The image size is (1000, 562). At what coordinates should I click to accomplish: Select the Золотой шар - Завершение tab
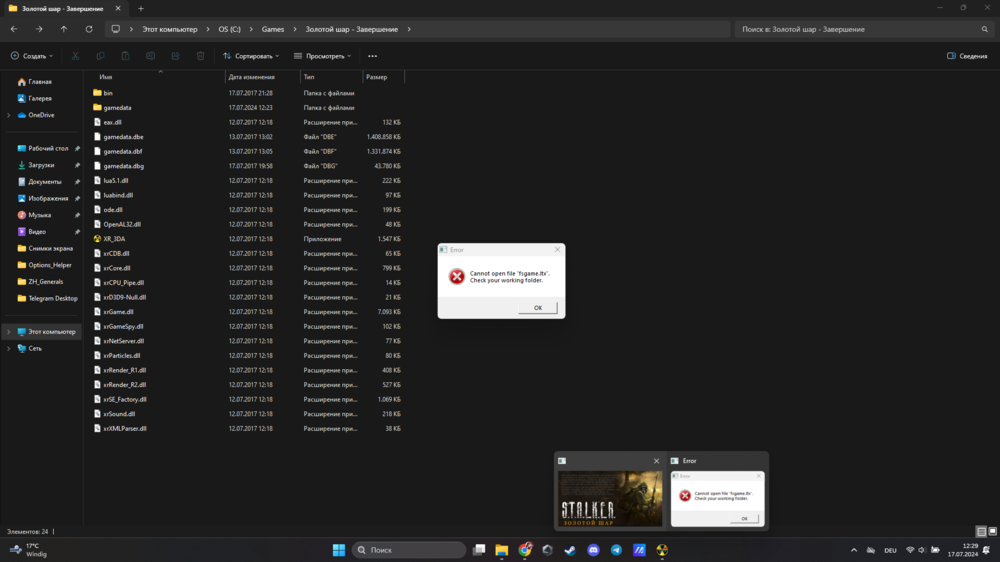point(58,8)
